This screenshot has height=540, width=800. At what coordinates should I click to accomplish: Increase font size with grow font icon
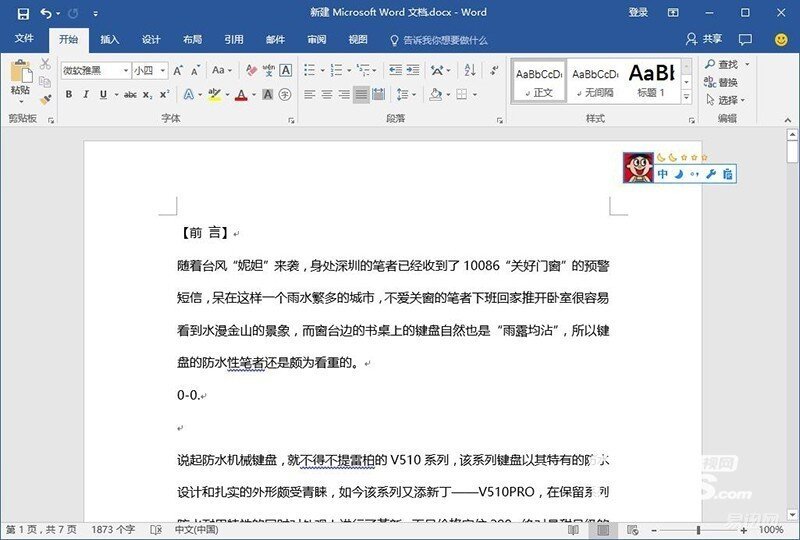point(178,70)
